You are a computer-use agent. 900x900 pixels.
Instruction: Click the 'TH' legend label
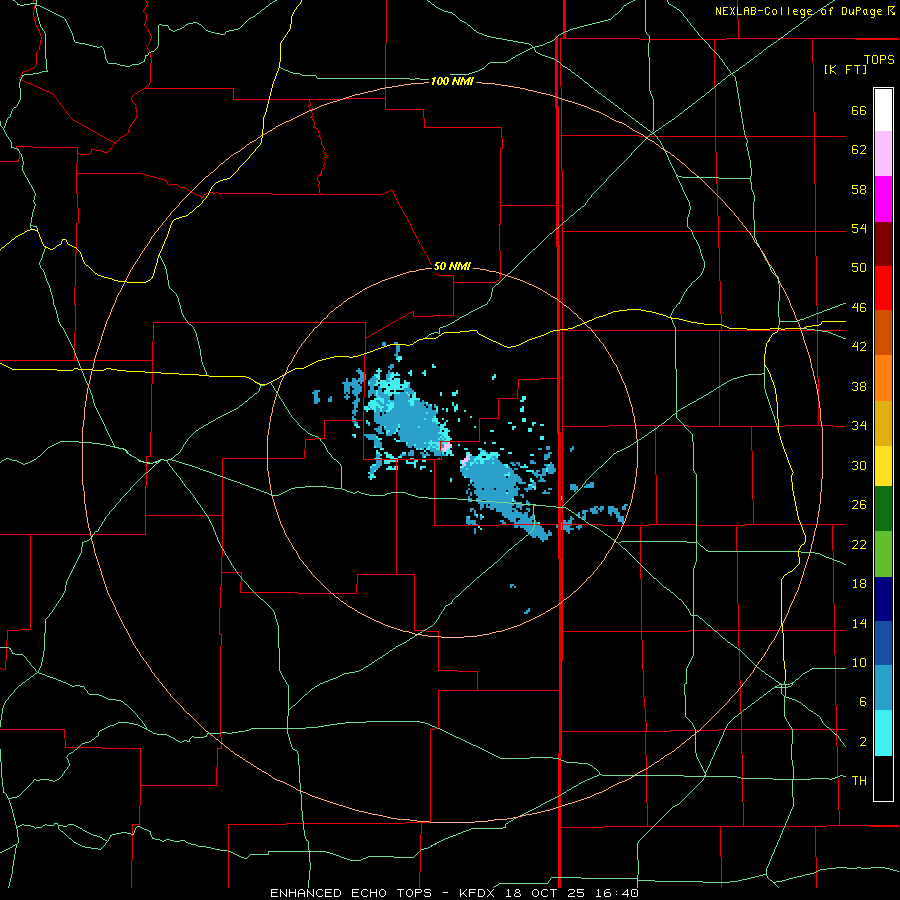coord(859,780)
